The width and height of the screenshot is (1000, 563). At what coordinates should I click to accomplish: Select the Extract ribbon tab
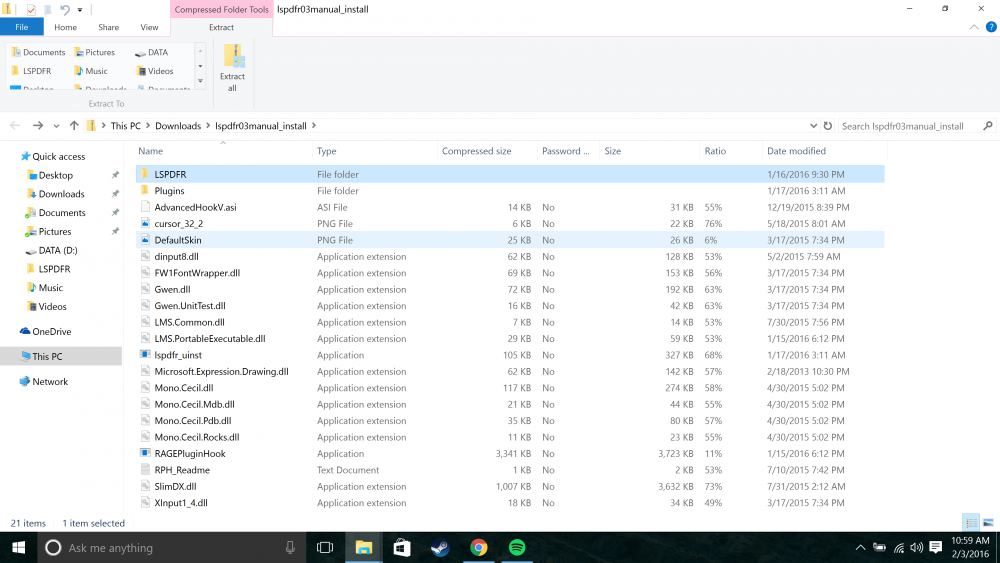coord(221,27)
